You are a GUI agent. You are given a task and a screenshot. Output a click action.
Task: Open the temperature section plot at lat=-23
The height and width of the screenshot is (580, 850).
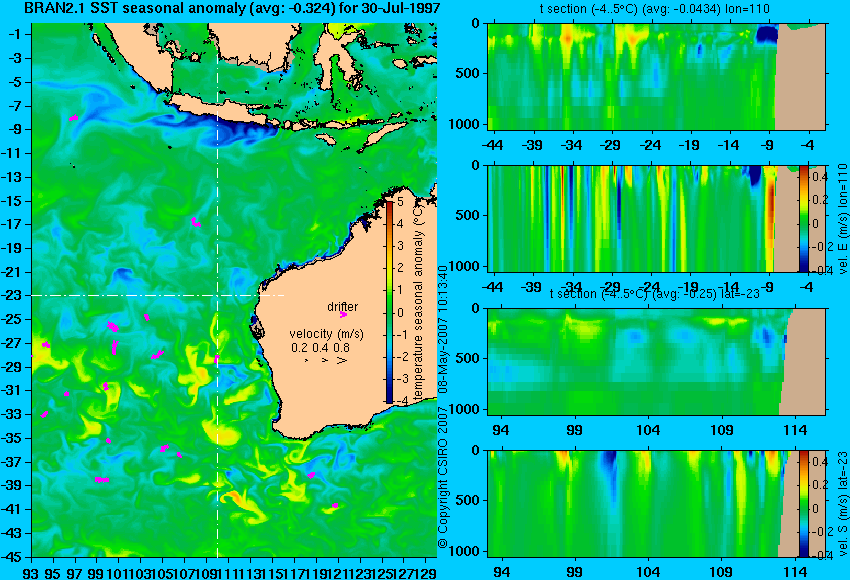coord(656,362)
